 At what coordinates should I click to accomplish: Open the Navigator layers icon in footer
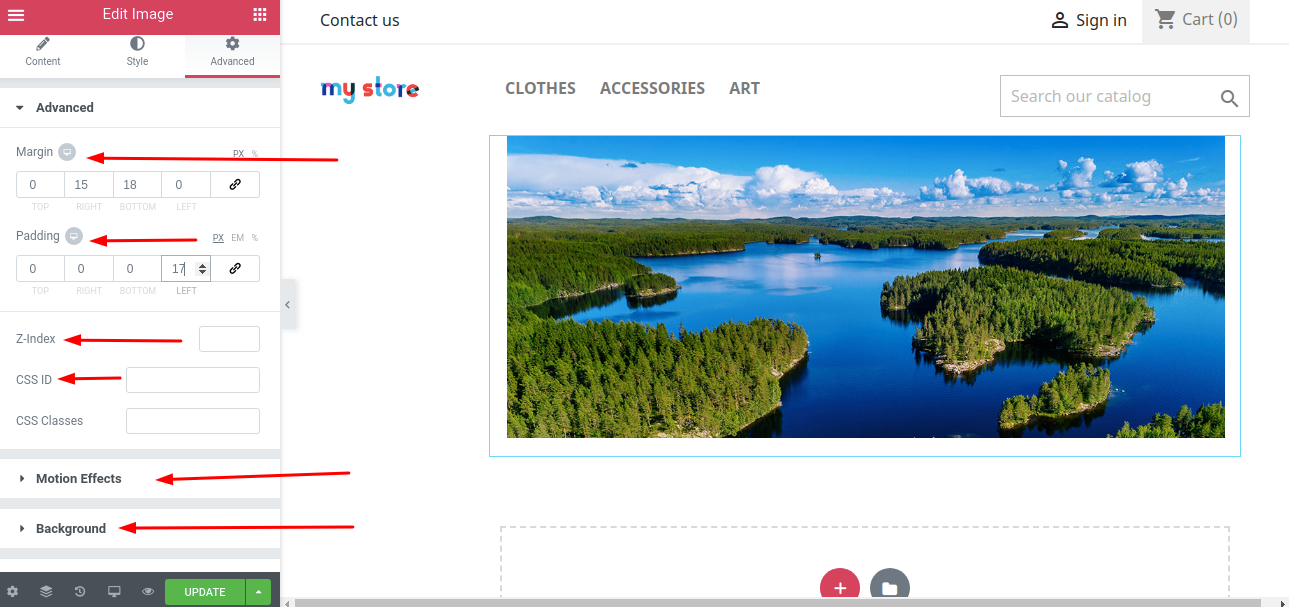[x=46, y=592]
